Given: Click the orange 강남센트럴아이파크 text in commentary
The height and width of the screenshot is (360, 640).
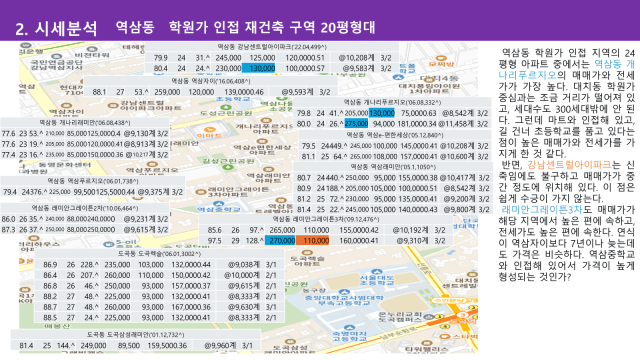Looking at the screenshot, I should click(x=569, y=165).
